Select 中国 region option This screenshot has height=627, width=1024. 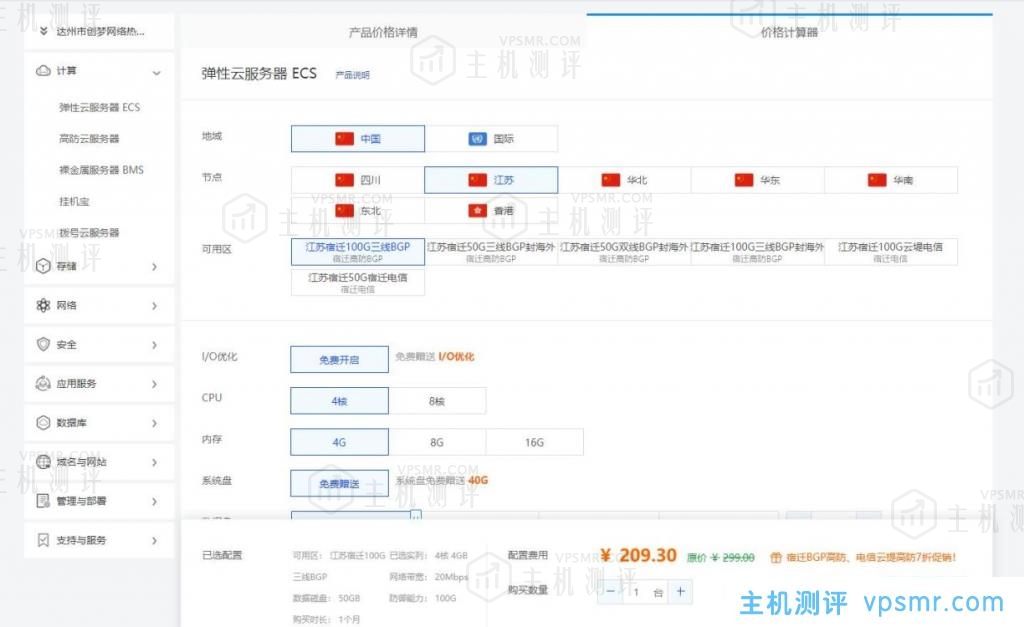point(358,138)
